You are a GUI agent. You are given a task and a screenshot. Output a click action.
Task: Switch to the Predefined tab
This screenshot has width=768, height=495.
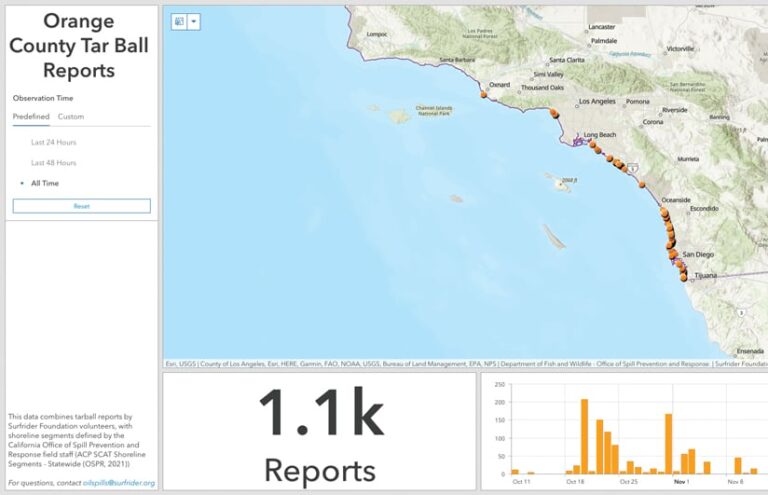coord(31,117)
